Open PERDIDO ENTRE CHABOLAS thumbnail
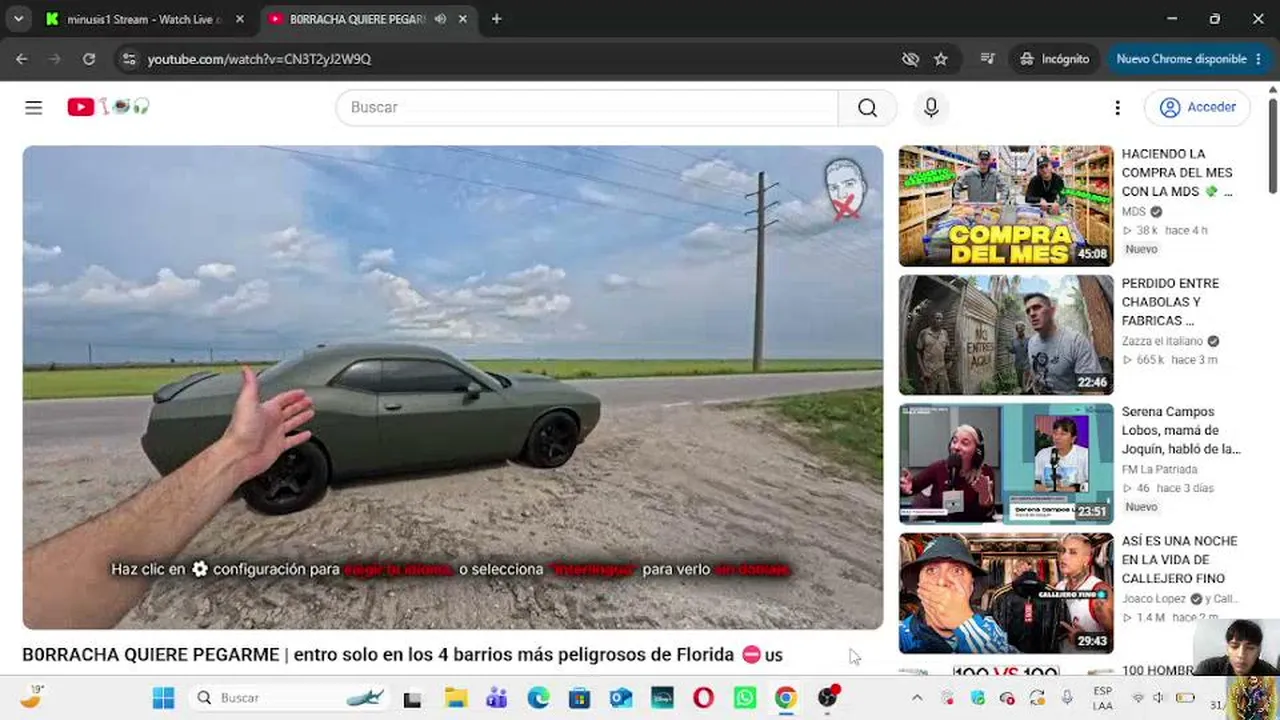The height and width of the screenshot is (720, 1280). [x=1006, y=335]
